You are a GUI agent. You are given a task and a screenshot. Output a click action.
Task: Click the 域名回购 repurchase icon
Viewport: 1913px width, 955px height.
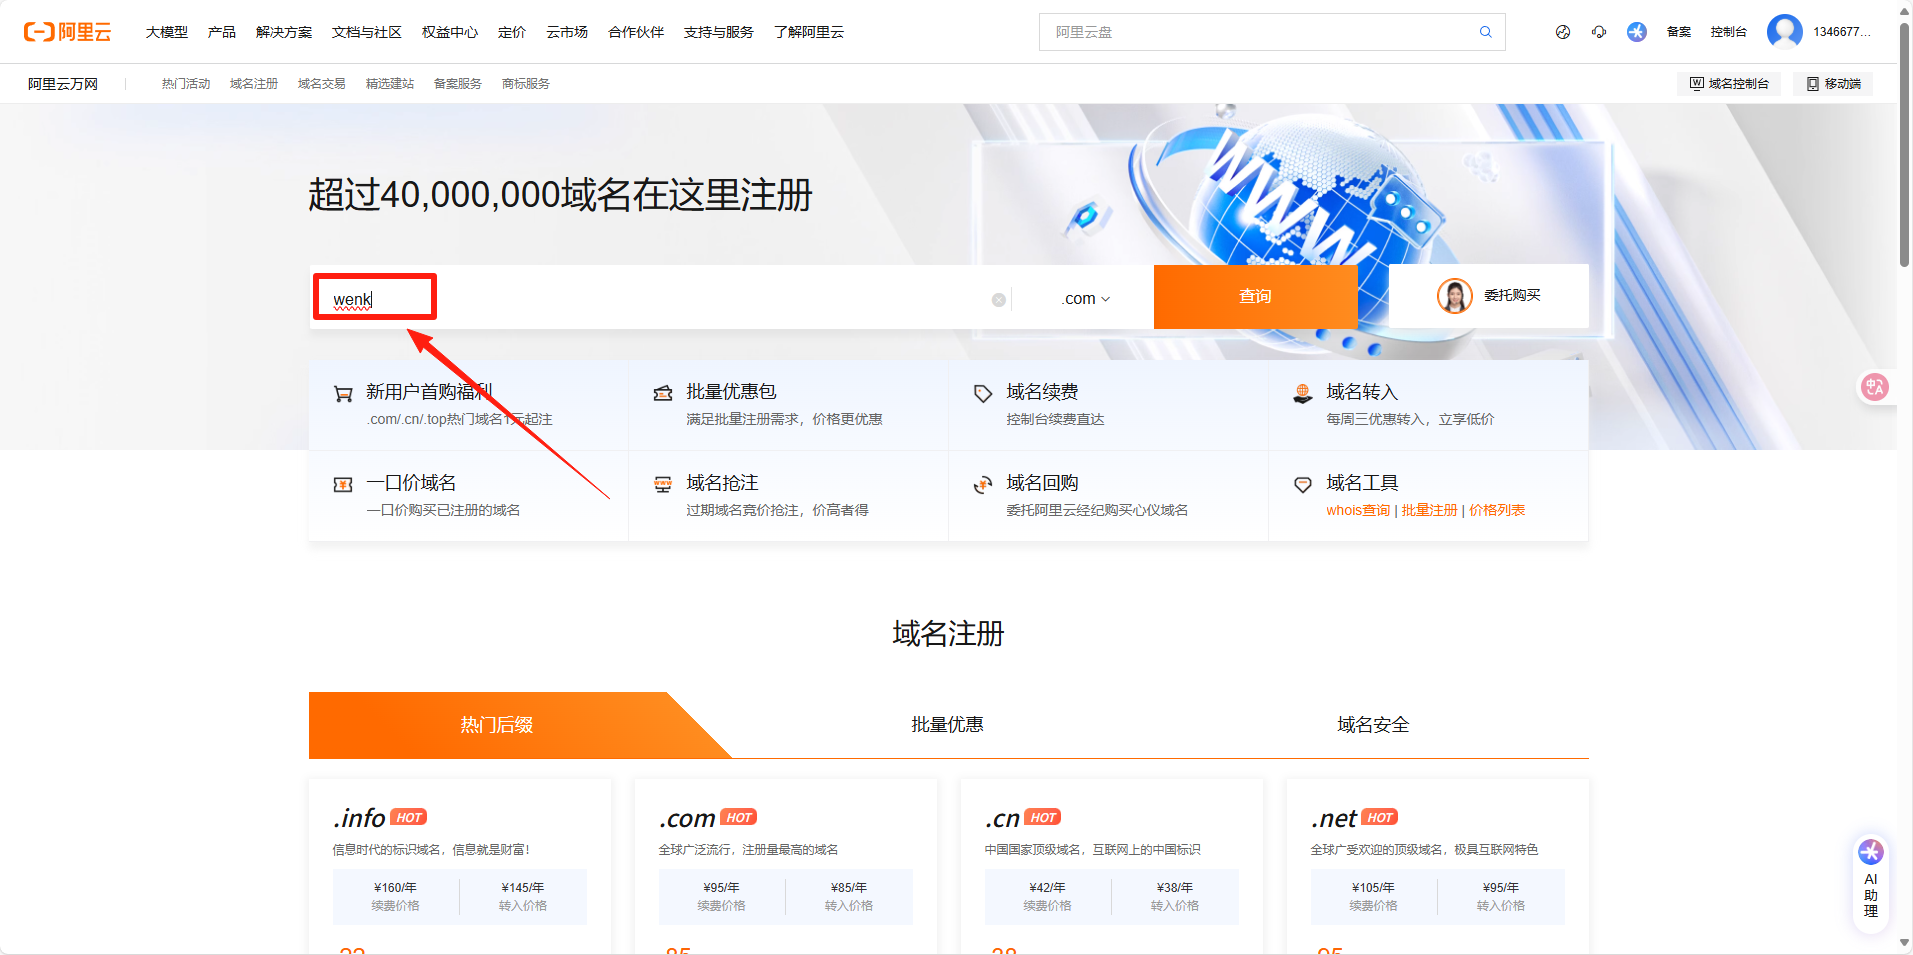point(983,485)
